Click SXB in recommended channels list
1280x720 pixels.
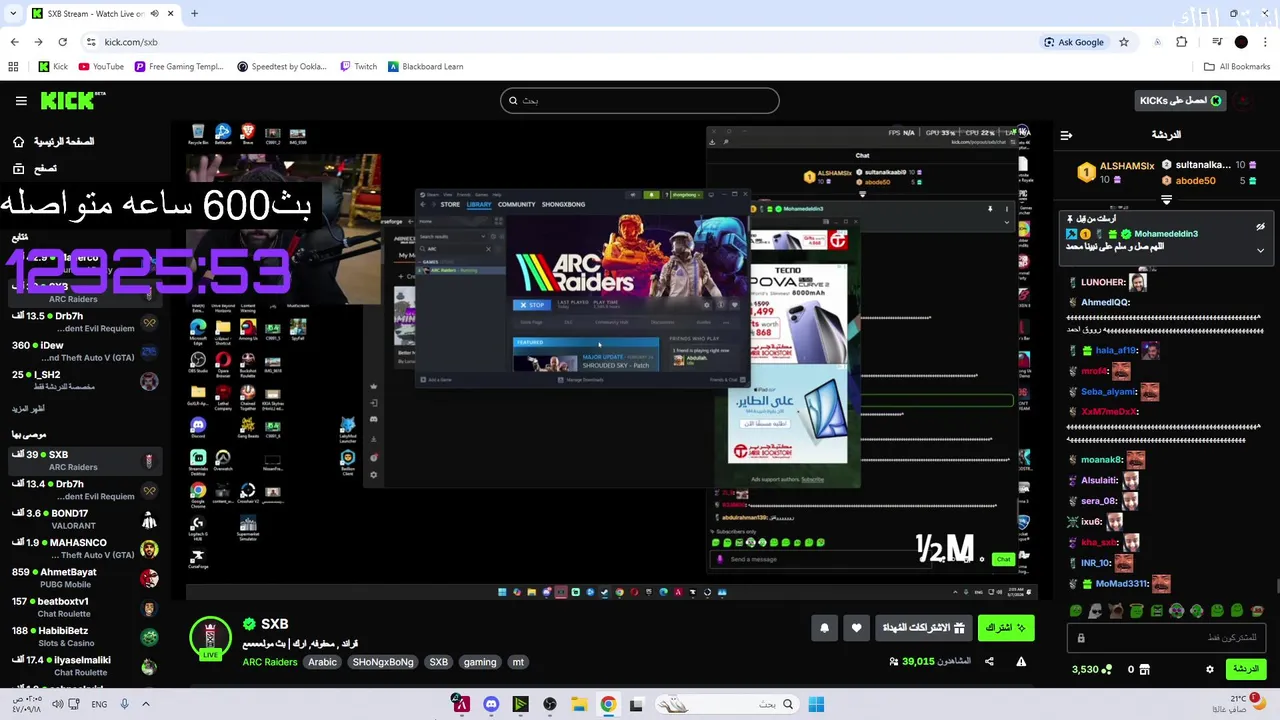tap(83, 460)
